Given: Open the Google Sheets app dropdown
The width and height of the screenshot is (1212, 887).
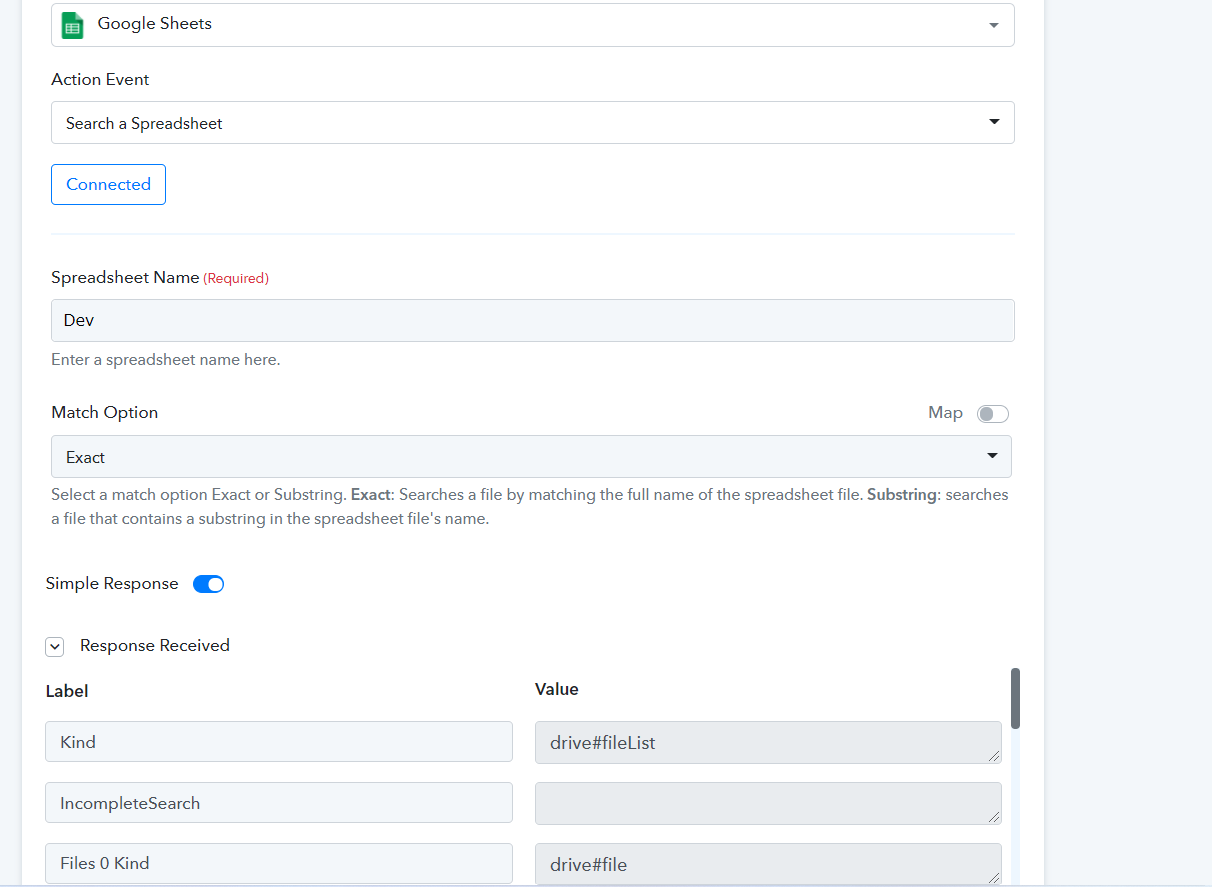Looking at the screenshot, I should click(533, 24).
